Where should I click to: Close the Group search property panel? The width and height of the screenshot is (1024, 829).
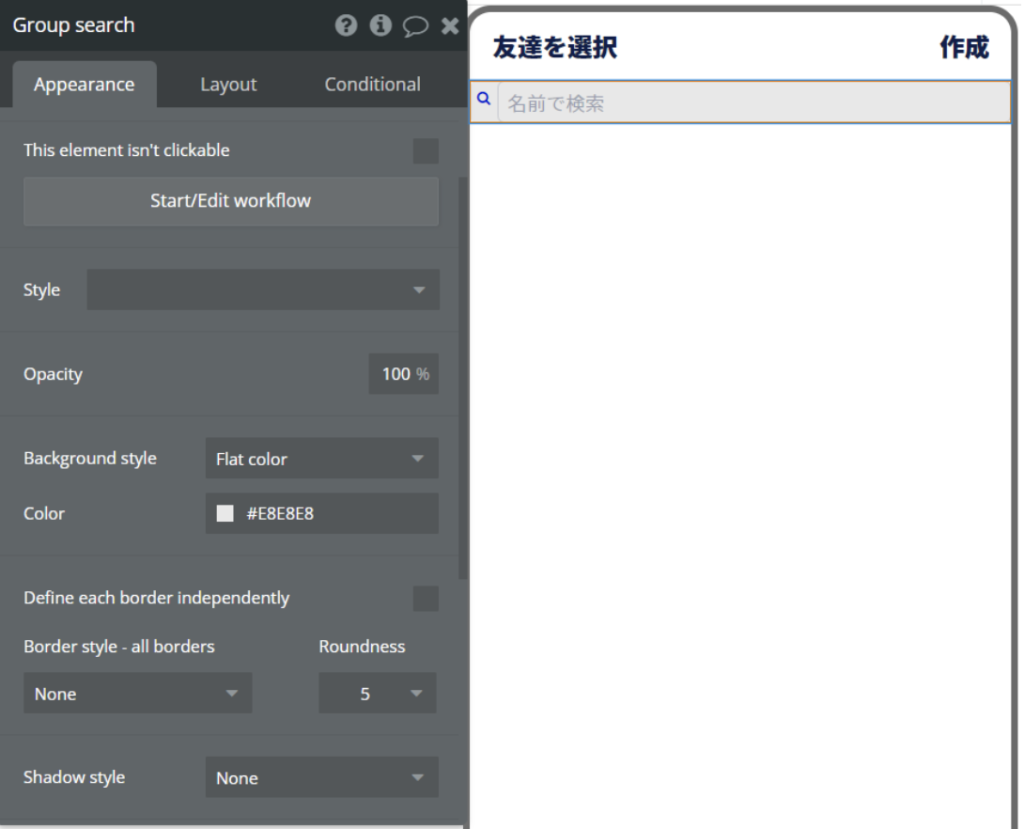click(449, 26)
